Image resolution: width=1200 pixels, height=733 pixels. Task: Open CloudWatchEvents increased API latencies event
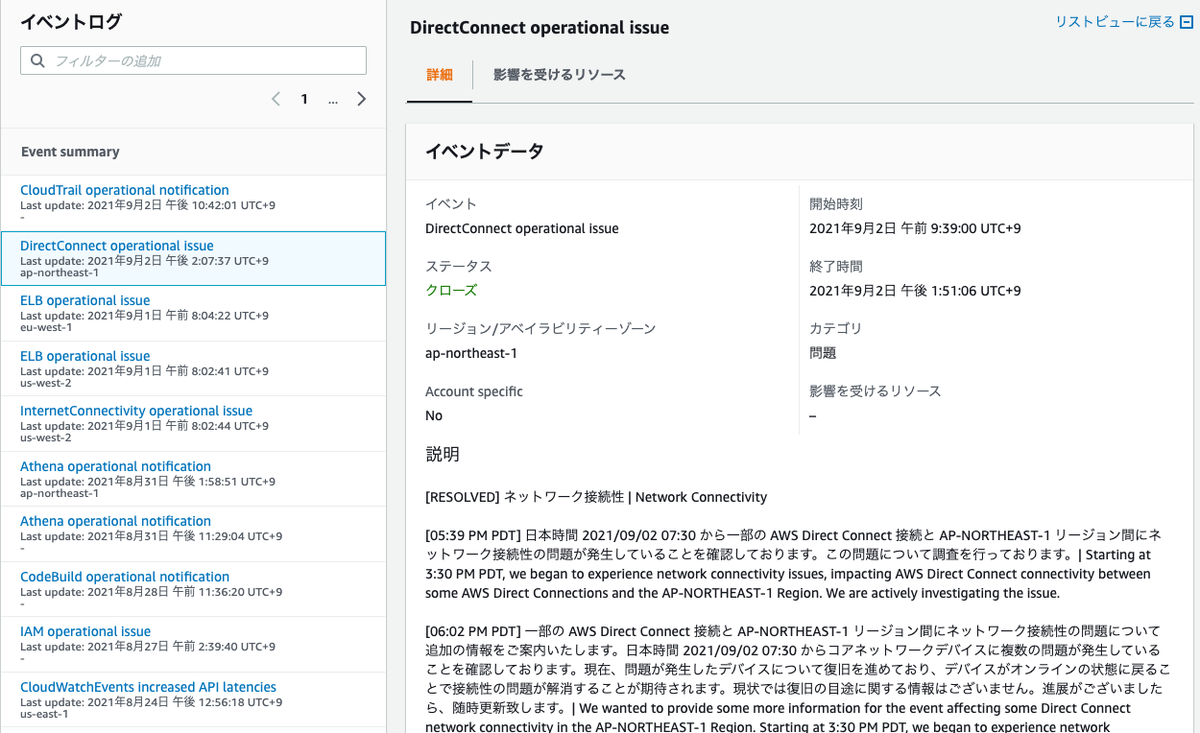coord(148,687)
